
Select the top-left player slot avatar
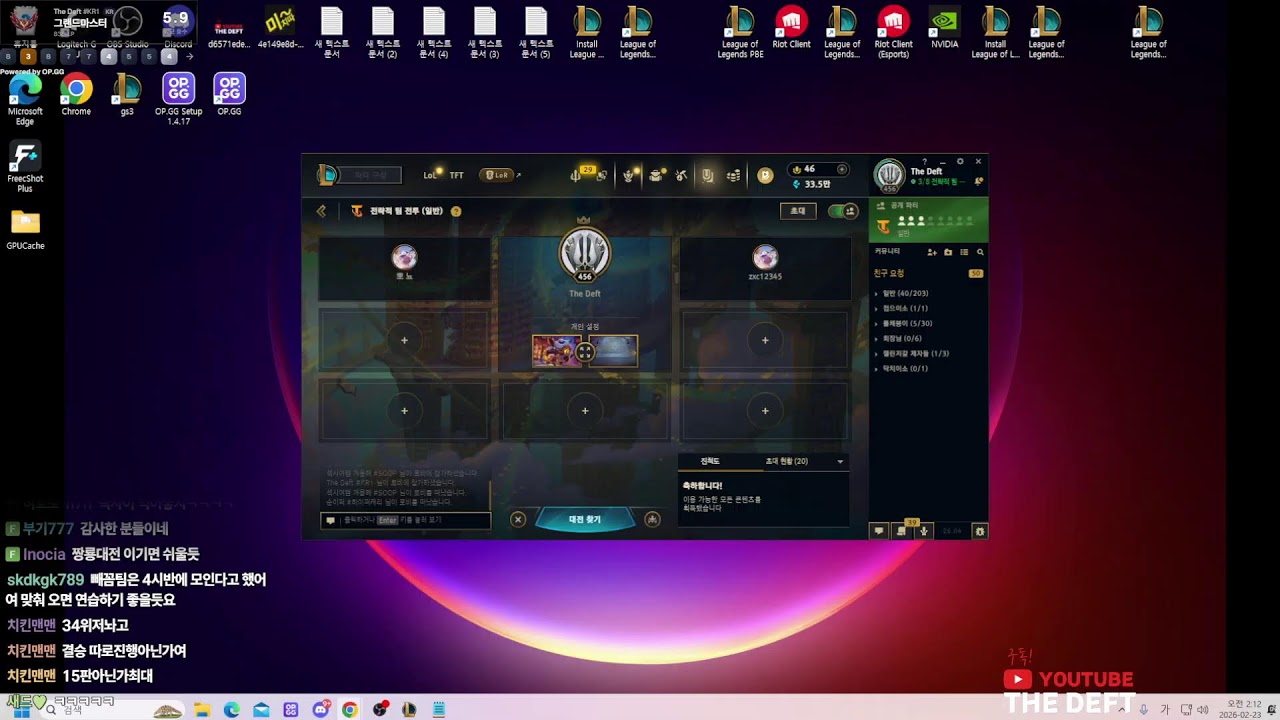(404, 257)
